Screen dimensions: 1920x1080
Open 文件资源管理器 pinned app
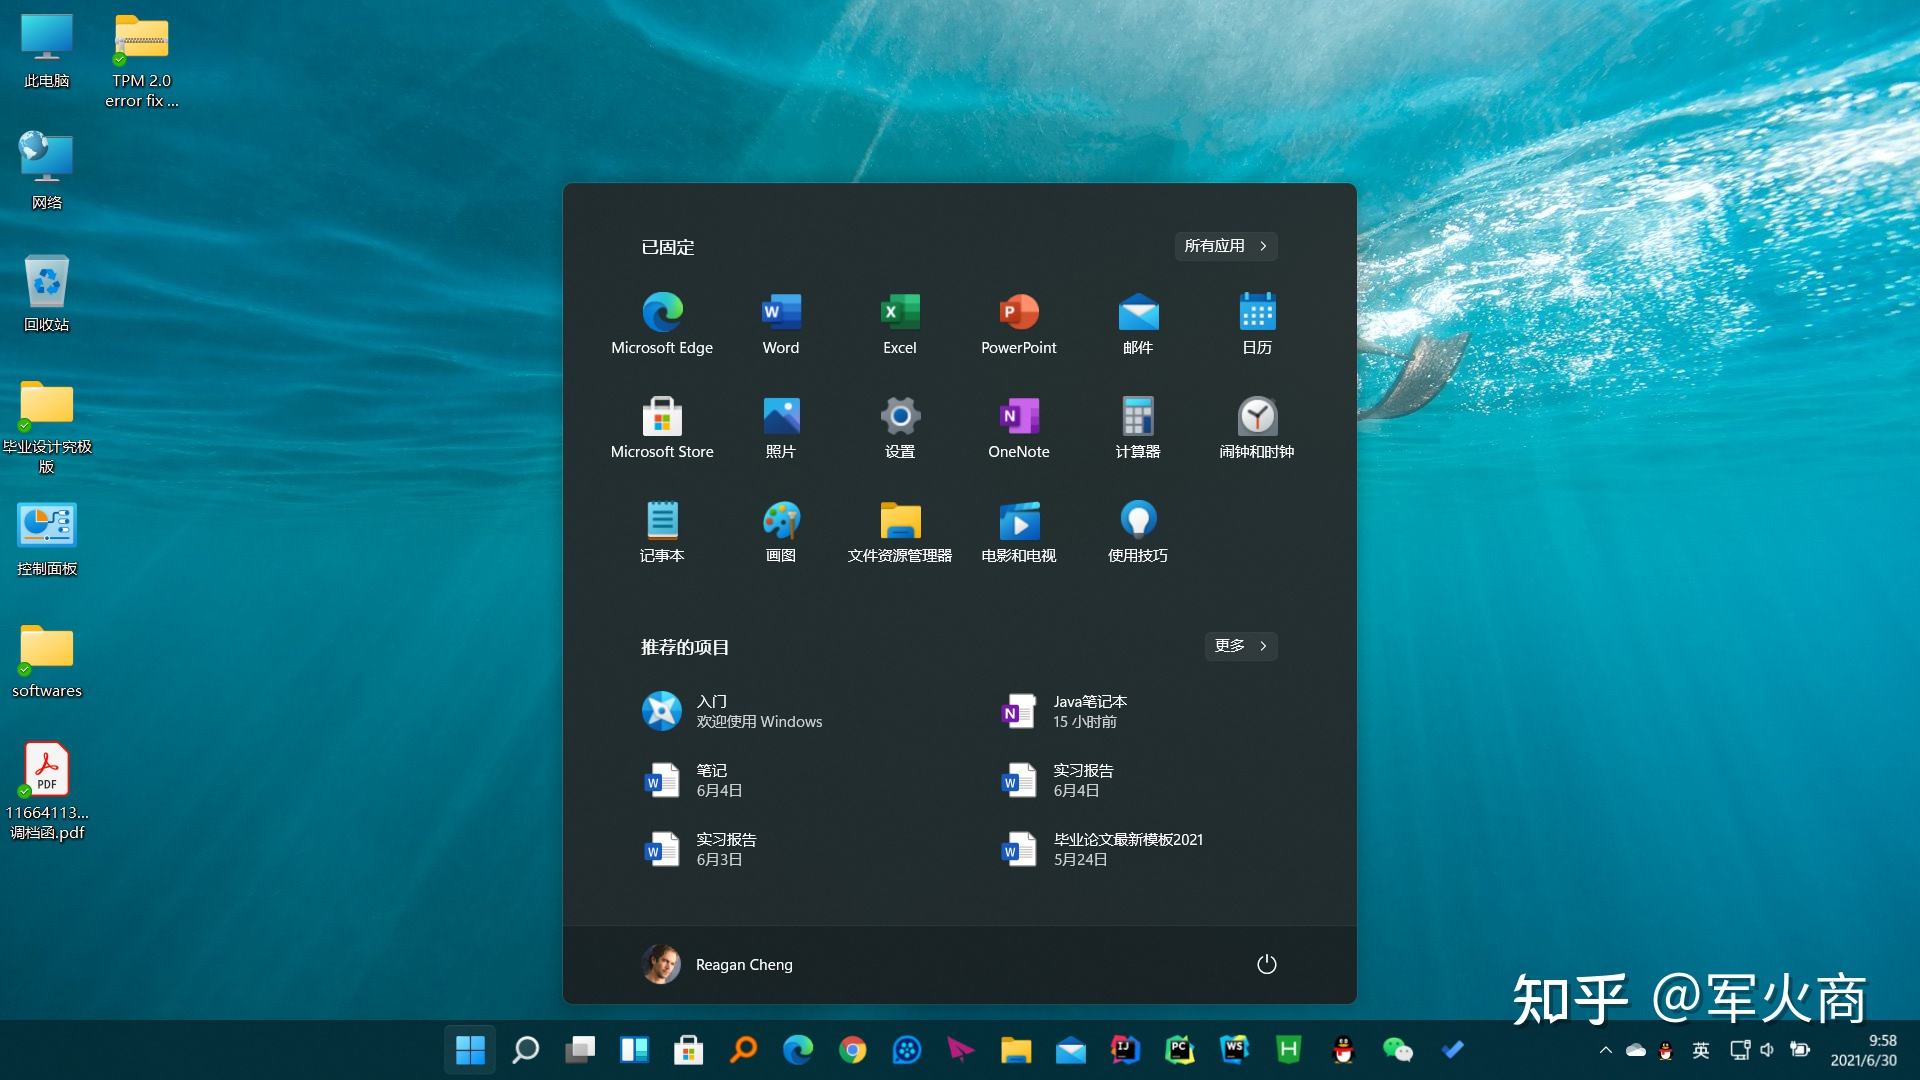(x=900, y=532)
